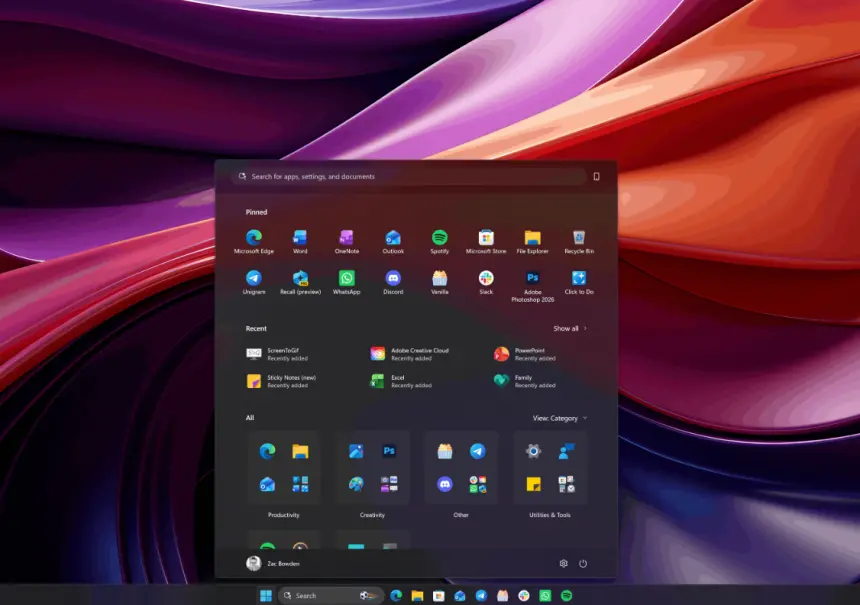This screenshot has height=605, width=860.
Task: Expand more apps grid in Utilities & Tools
Action: click(567, 484)
